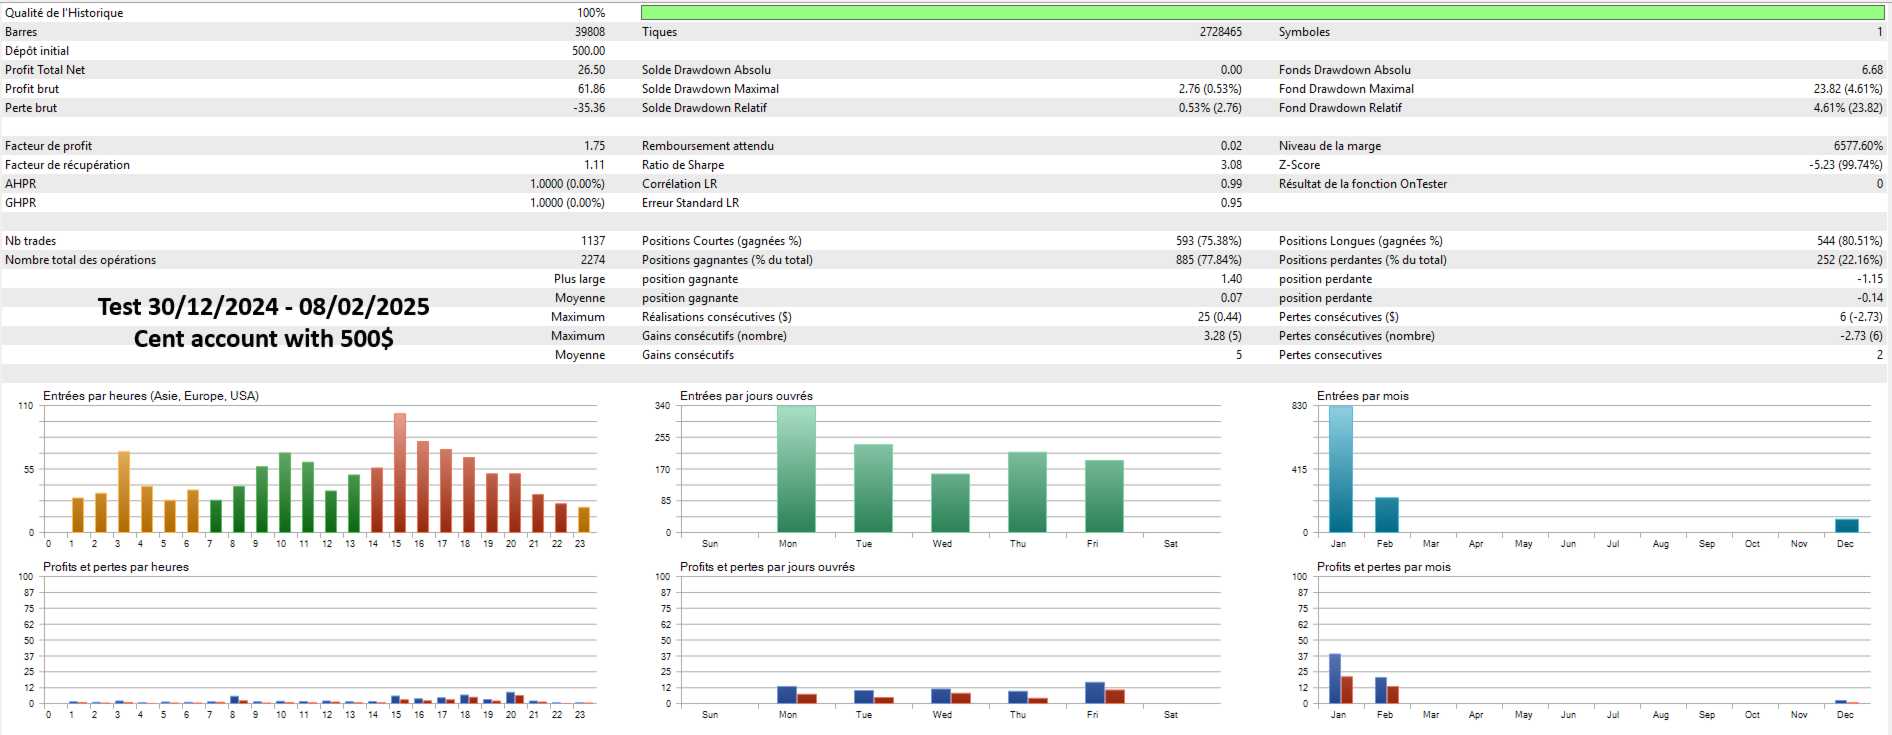Click the Monday bar in entries per weekday

(796, 469)
